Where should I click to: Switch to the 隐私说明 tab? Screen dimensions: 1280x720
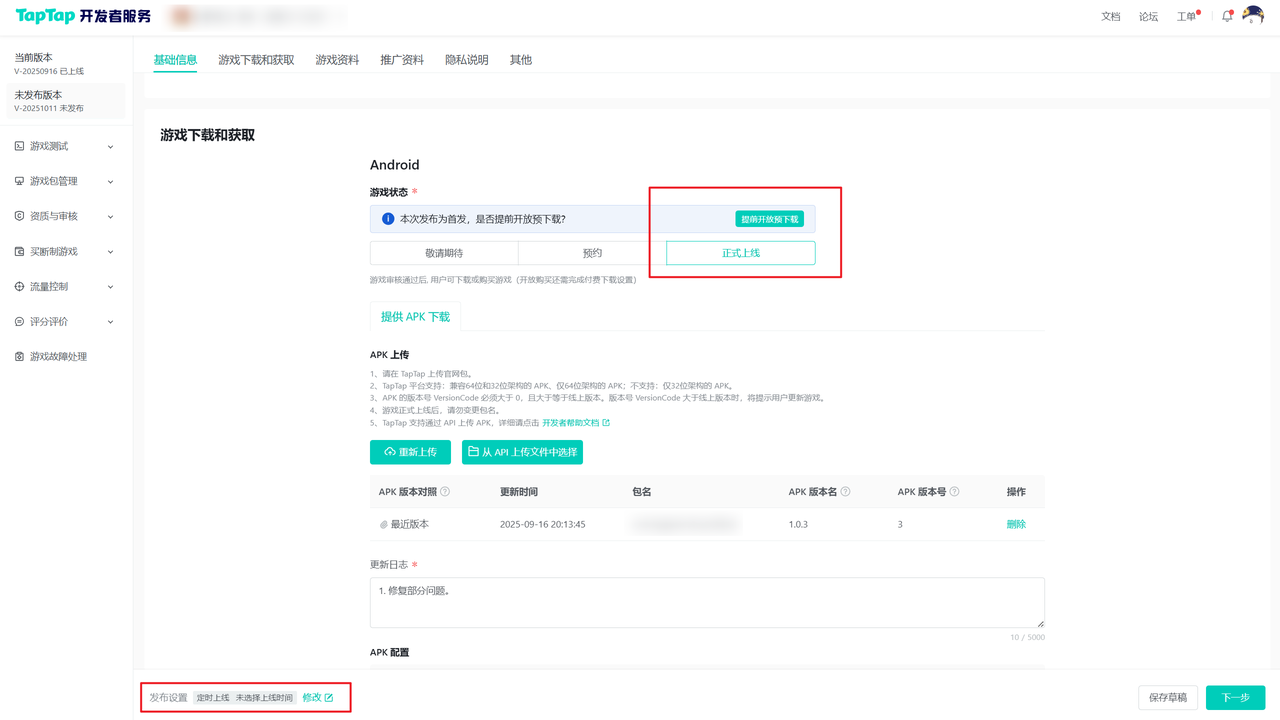pyautogui.click(x=466, y=60)
